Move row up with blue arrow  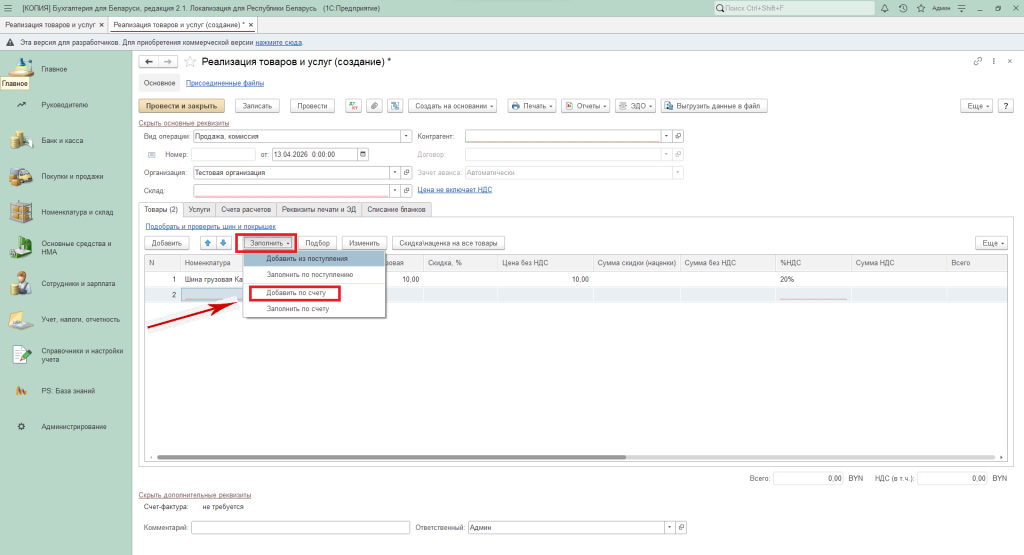coord(208,243)
